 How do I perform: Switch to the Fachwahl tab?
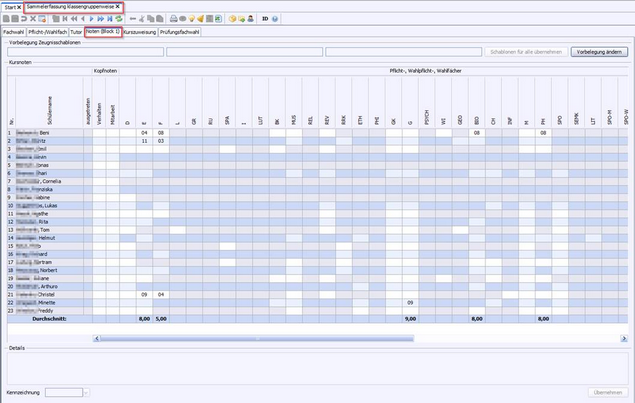(x=14, y=32)
